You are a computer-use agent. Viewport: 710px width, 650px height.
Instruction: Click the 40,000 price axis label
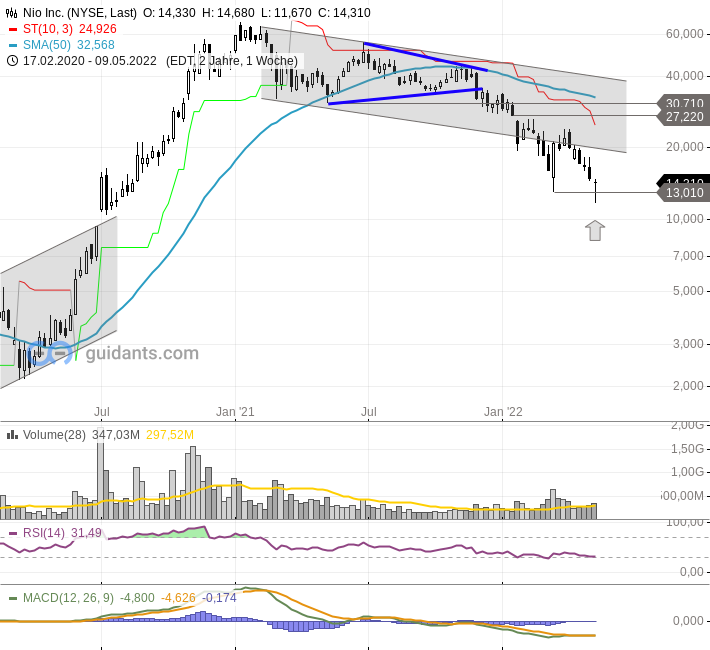(x=684, y=76)
